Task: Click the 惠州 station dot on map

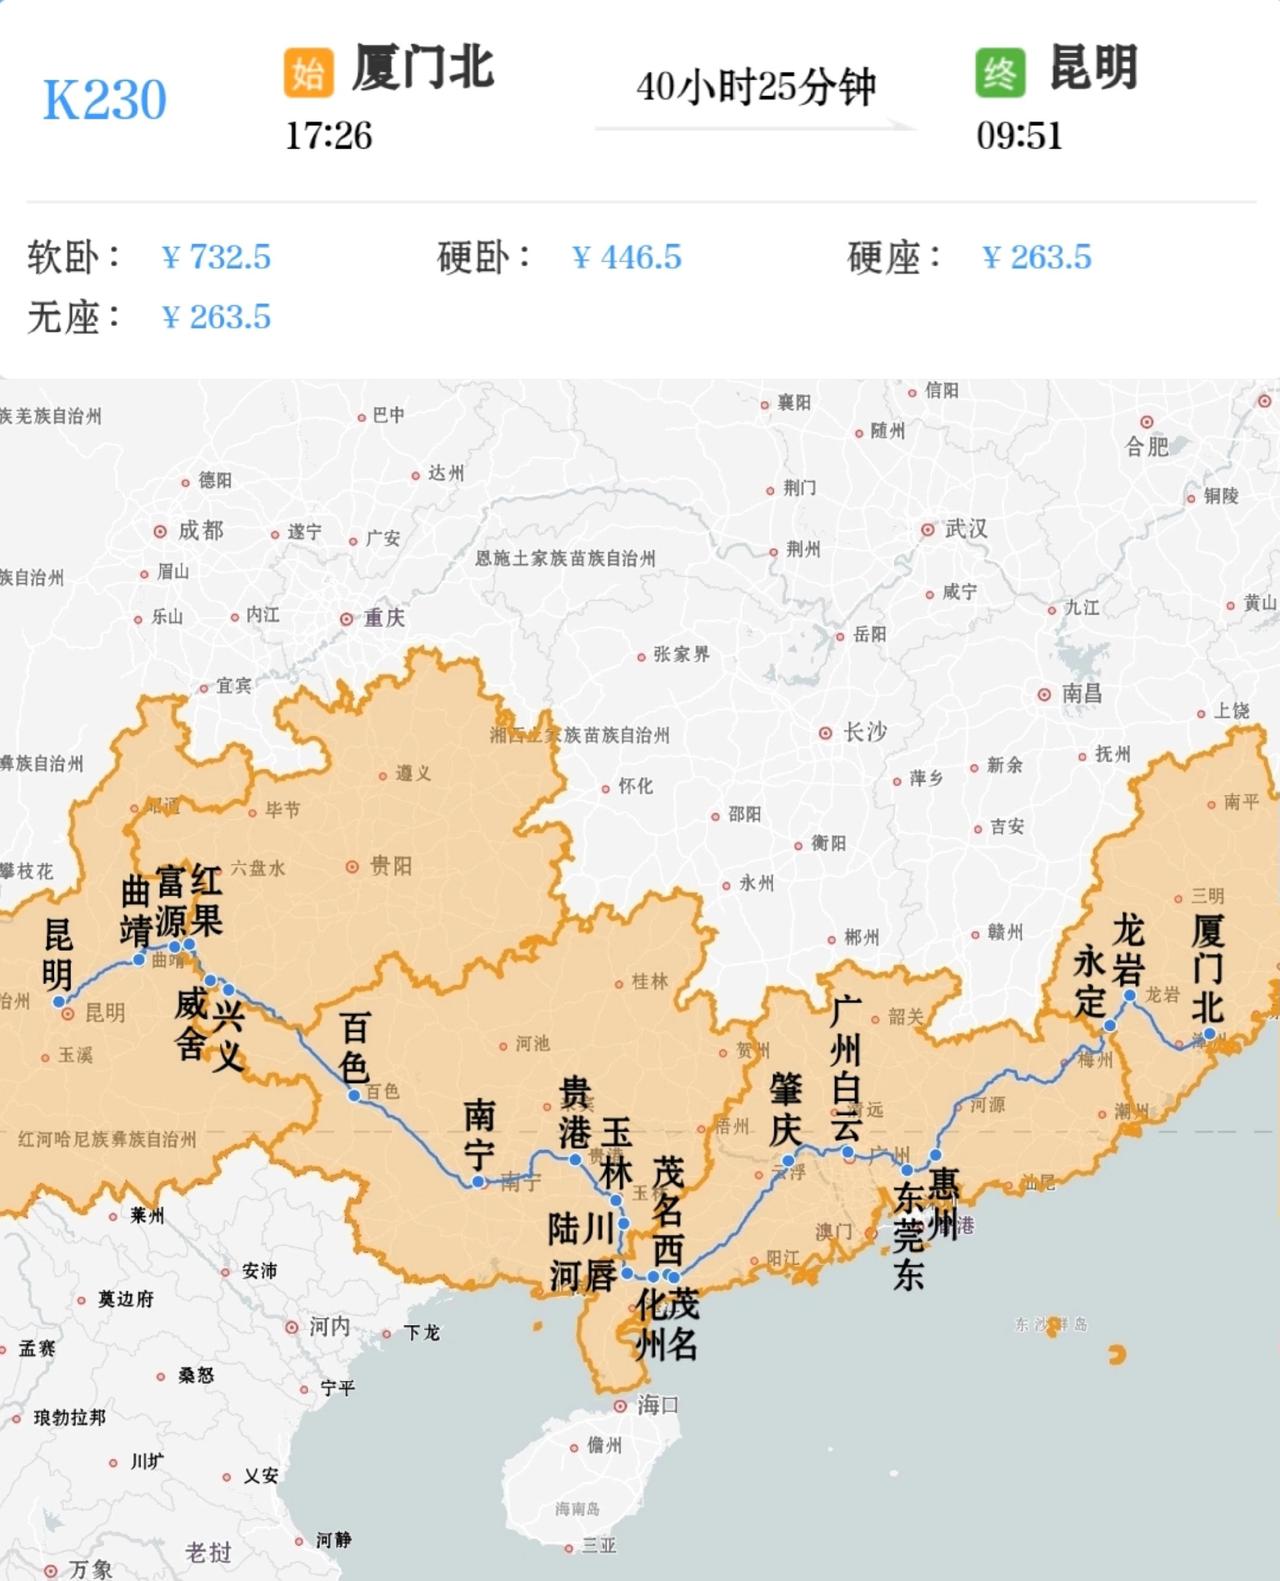Action: [x=936, y=1155]
